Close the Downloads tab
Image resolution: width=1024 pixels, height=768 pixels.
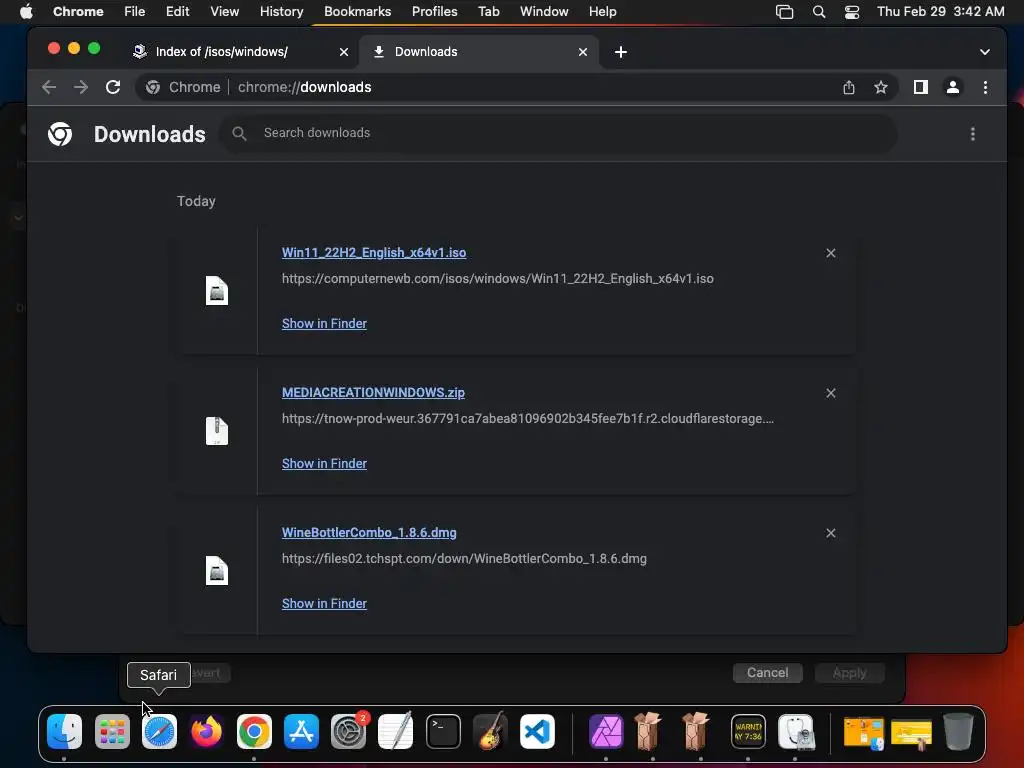[583, 52]
